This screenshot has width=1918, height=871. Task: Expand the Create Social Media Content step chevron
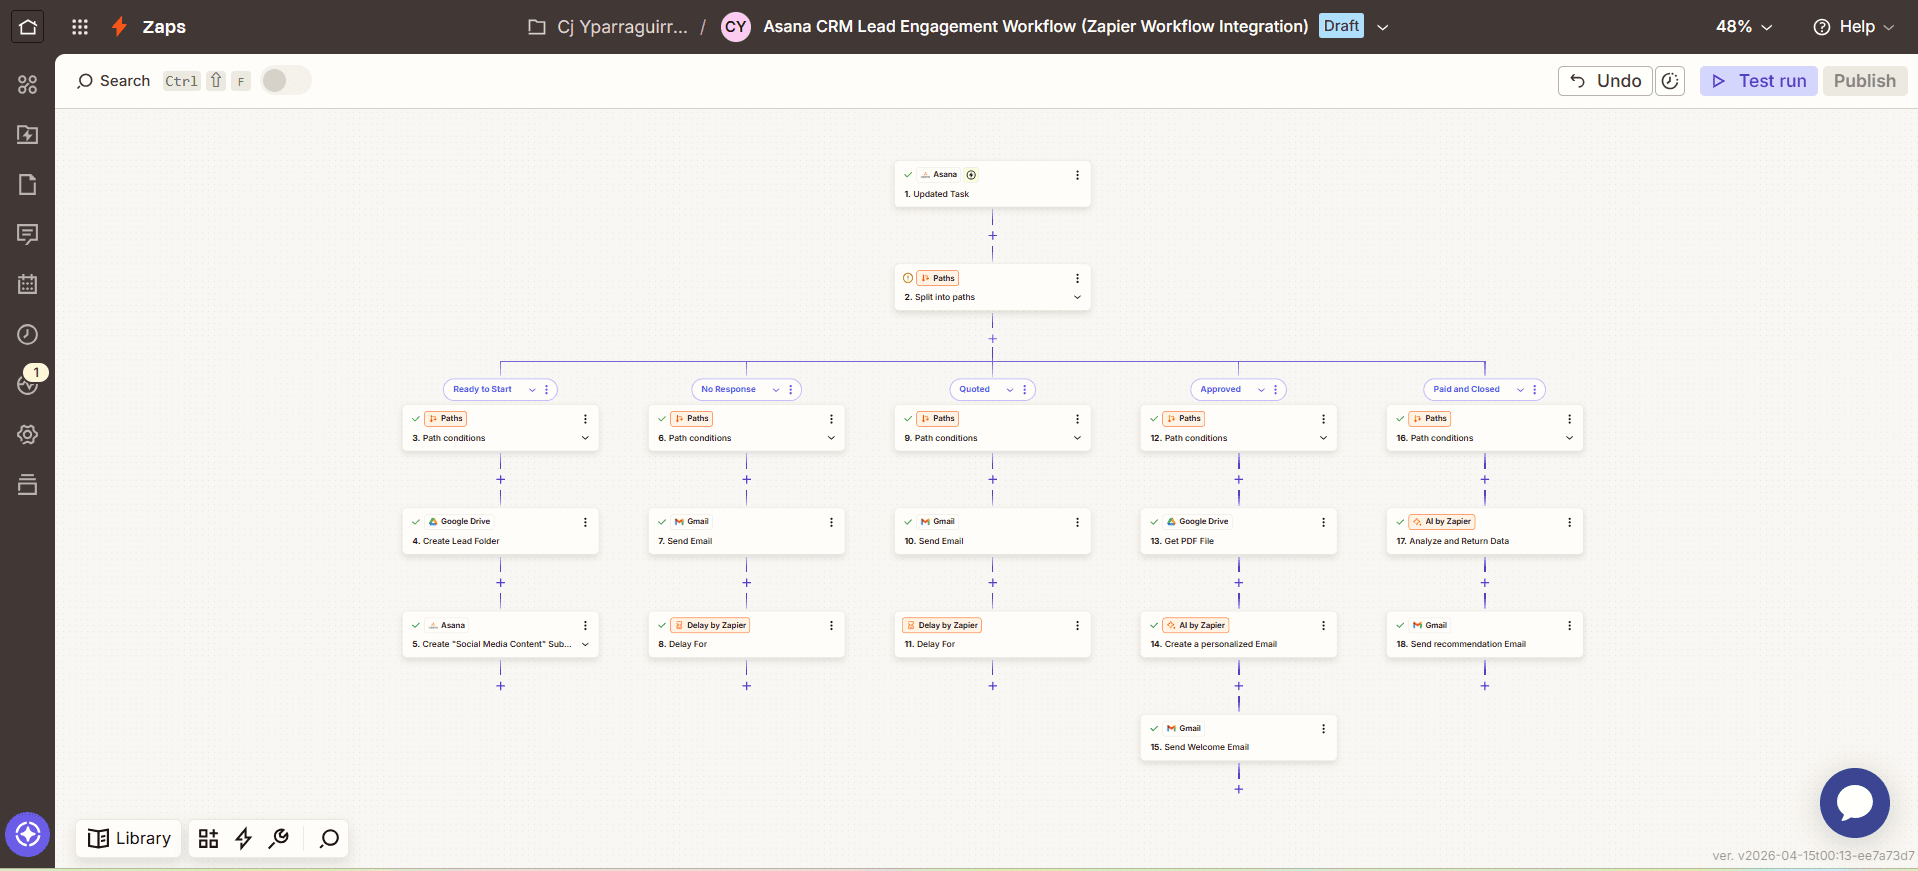[585, 645]
